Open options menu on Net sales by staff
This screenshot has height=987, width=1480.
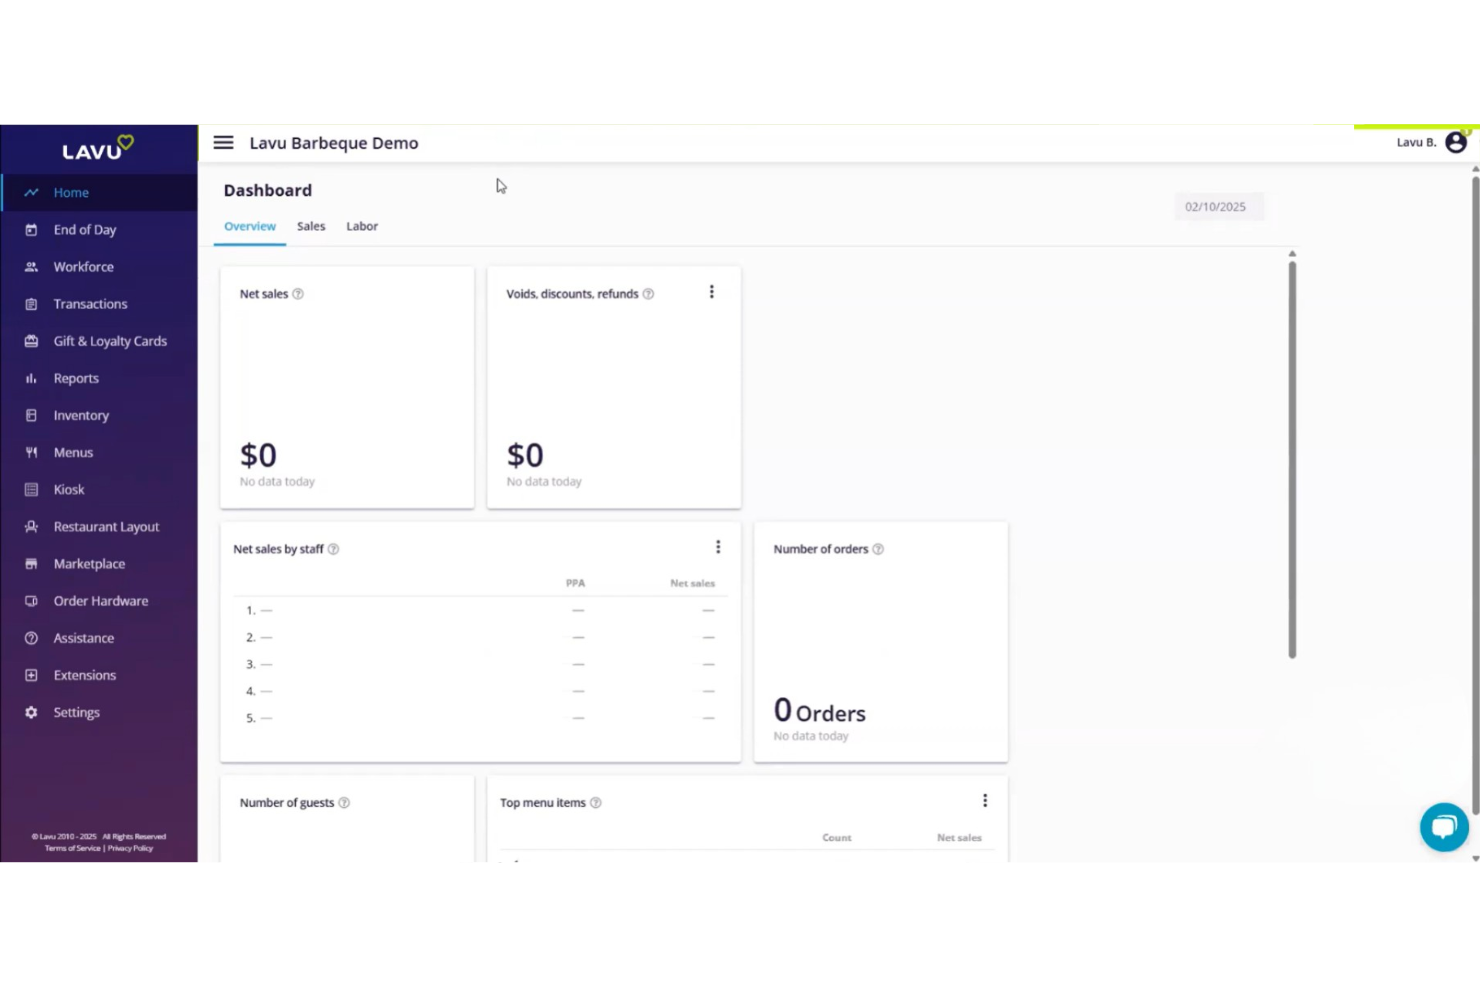click(718, 546)
